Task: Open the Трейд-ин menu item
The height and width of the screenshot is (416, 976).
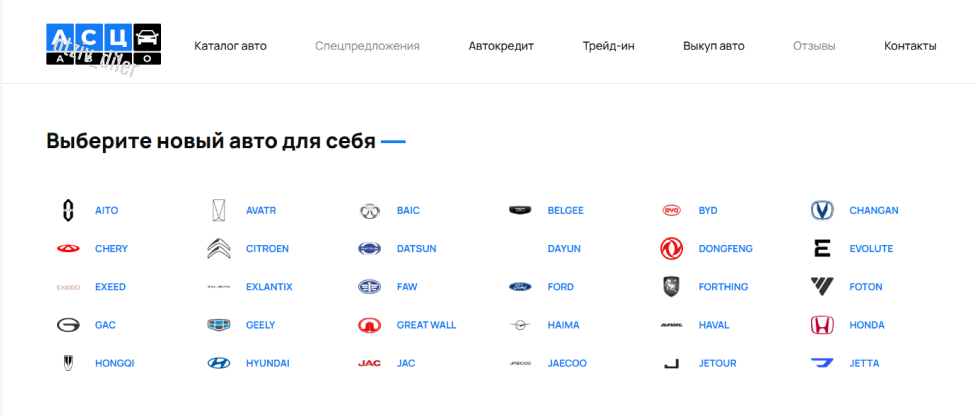Action: tap(609, 46)
